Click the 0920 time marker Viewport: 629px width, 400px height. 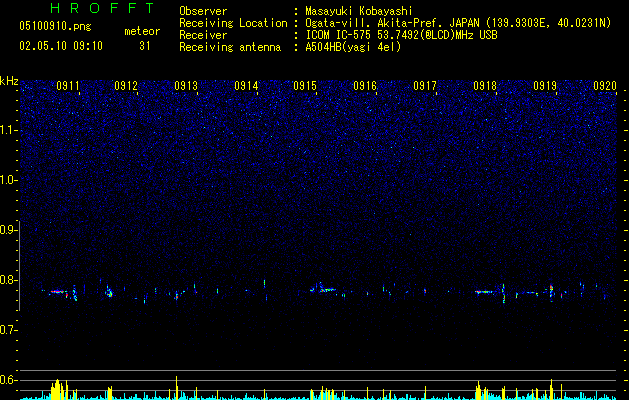click(605, 86)
